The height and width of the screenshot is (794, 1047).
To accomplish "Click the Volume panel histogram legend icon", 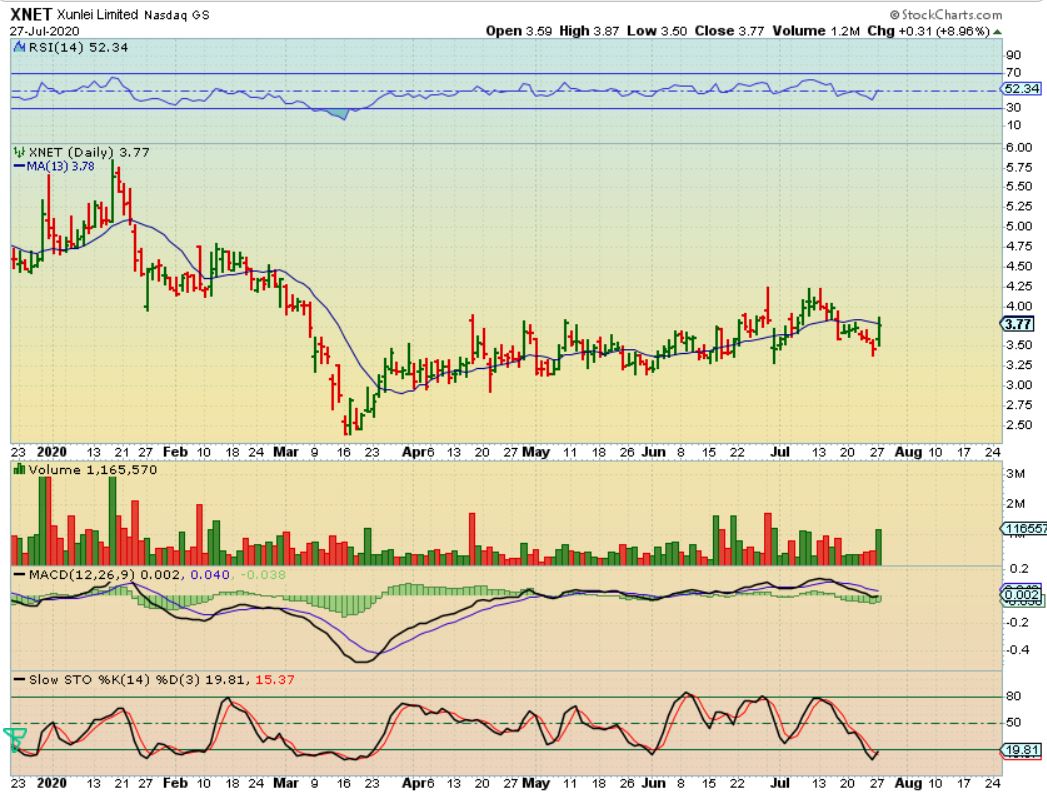I will tap(17, 468).
